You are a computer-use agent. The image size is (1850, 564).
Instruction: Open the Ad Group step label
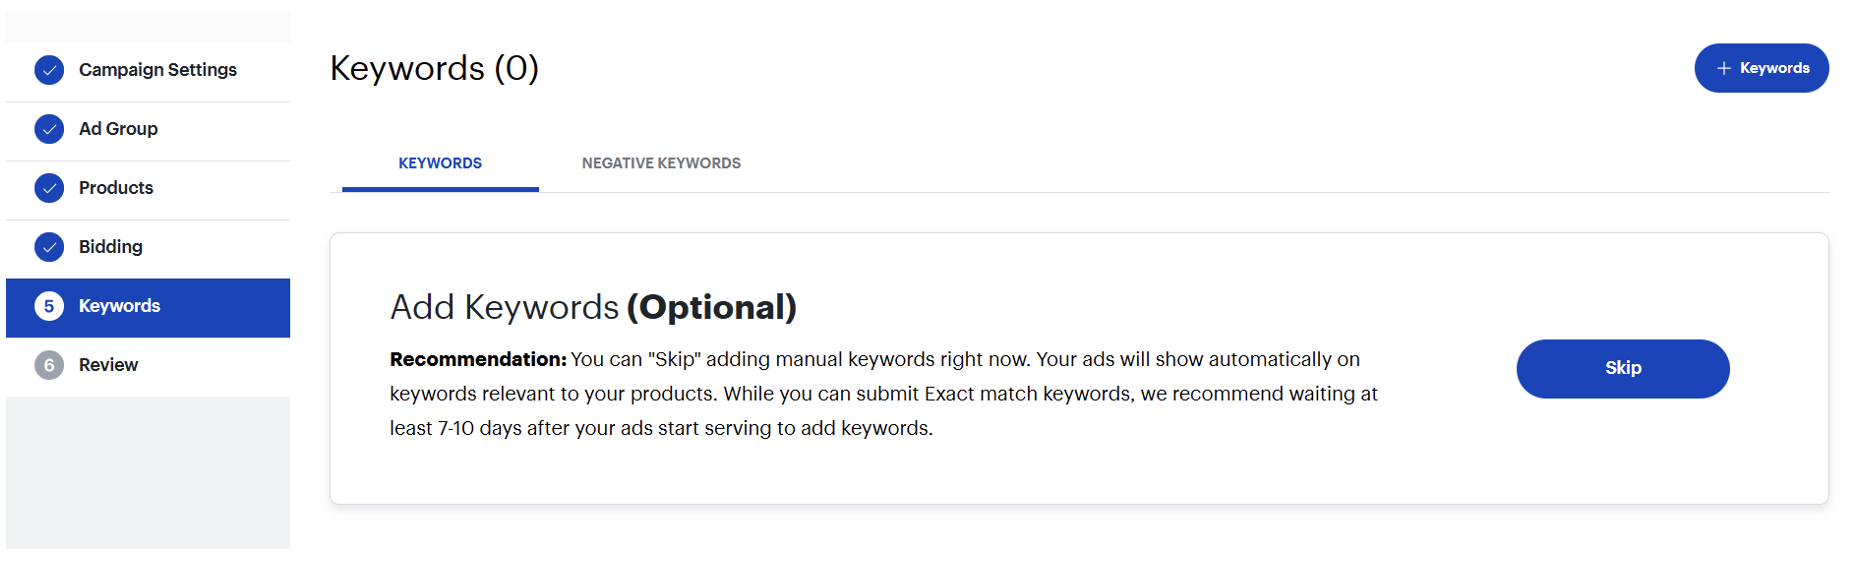coord(118,129)
